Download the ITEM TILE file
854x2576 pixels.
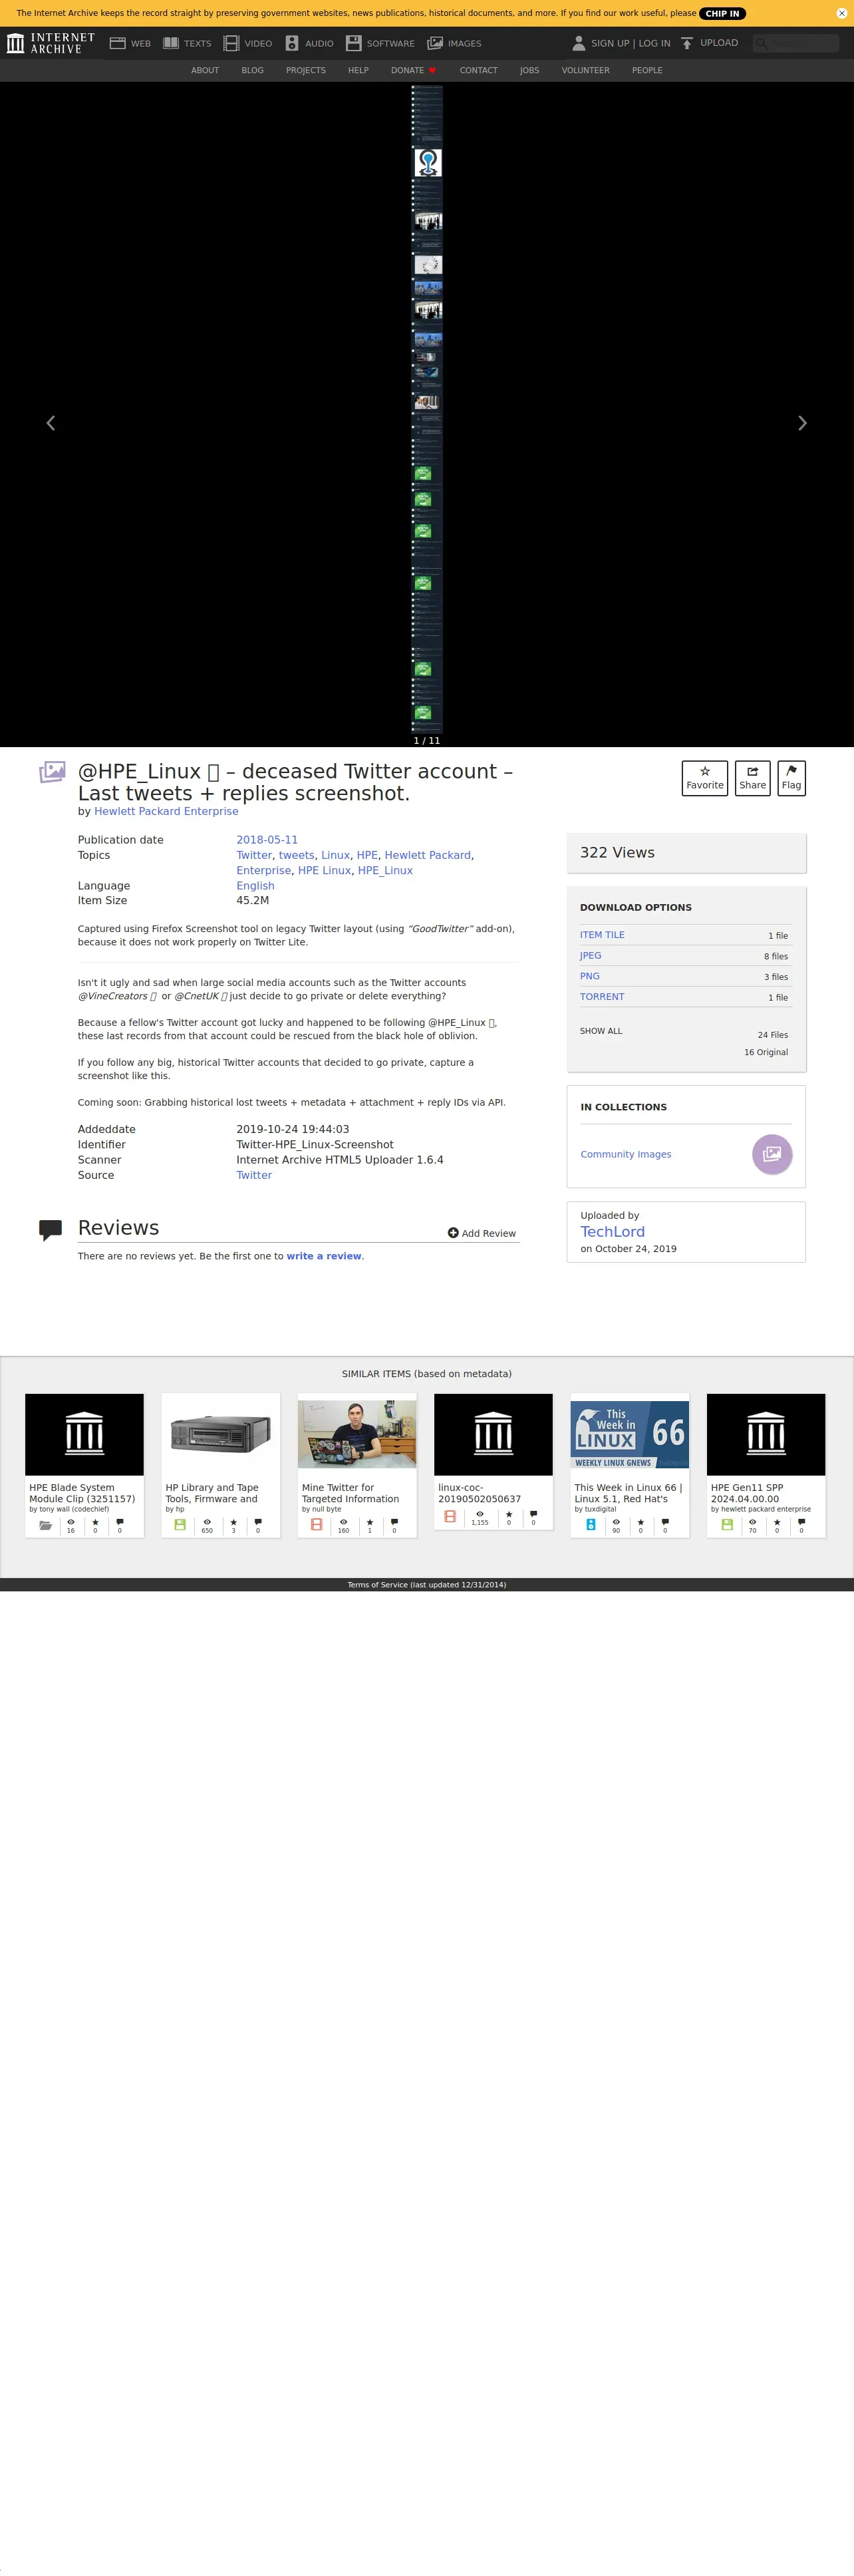click(602, 935)
